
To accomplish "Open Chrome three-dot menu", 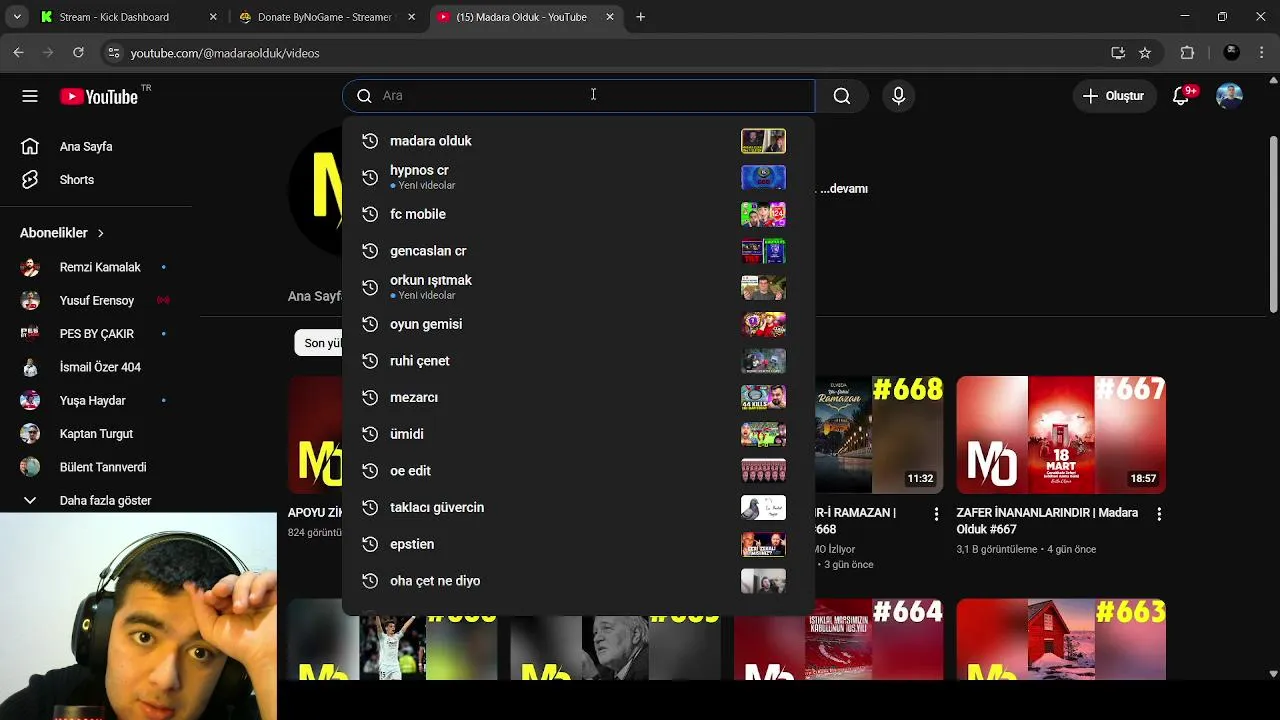I will [1261, 53].
